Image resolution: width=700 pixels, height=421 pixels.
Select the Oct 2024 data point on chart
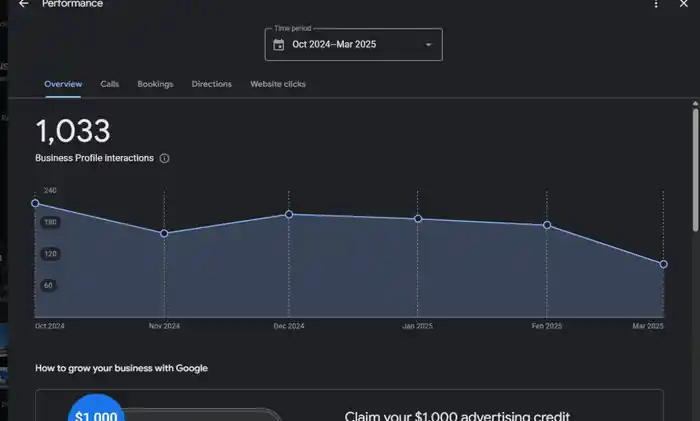pyautogui.click(x=35, y=204)
